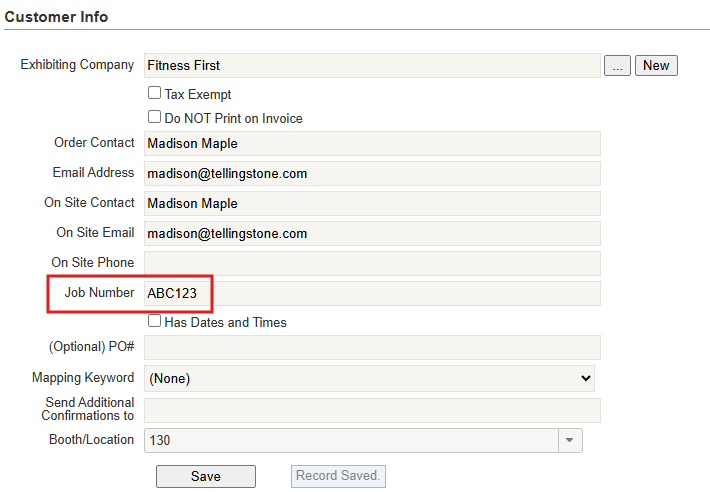Viewport: 710px width, 492px height.
Task: Save the customer info record
Action: click(205, 476)
